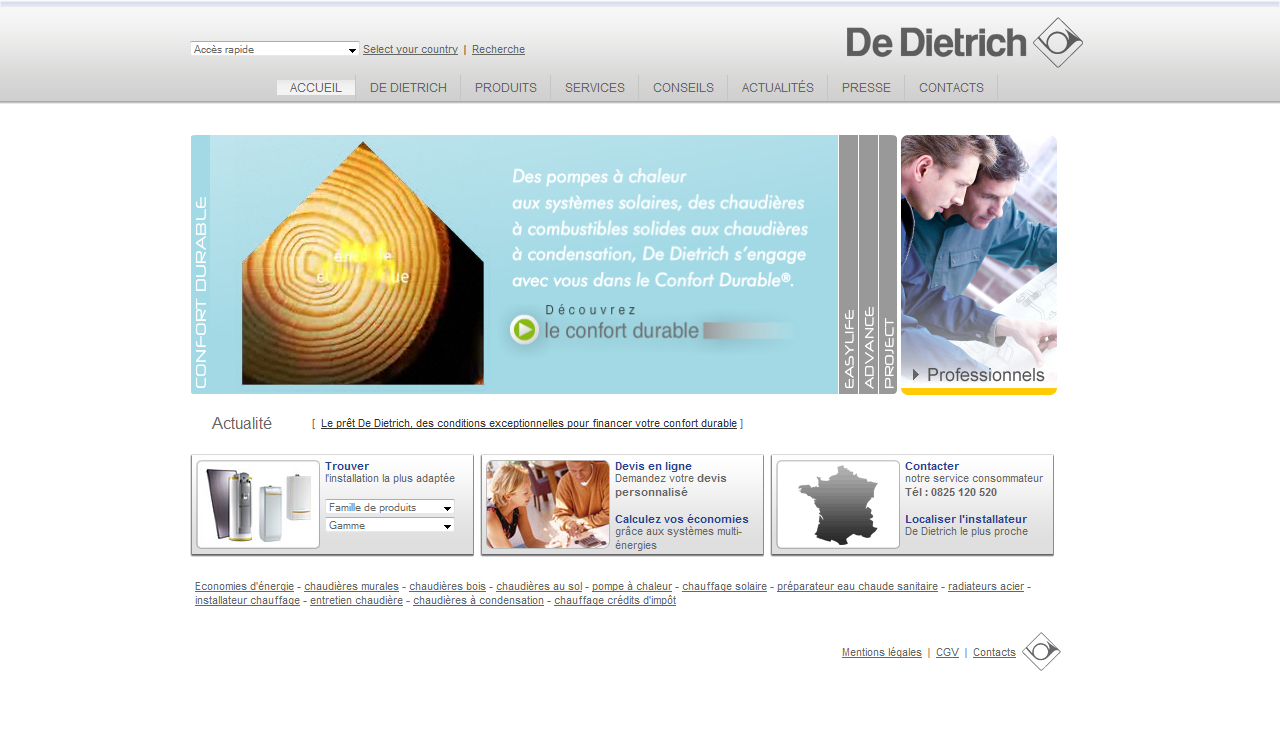The image size is (1280, 735).
Task: Open the CONSEILS menu
Action: point(683,88)
